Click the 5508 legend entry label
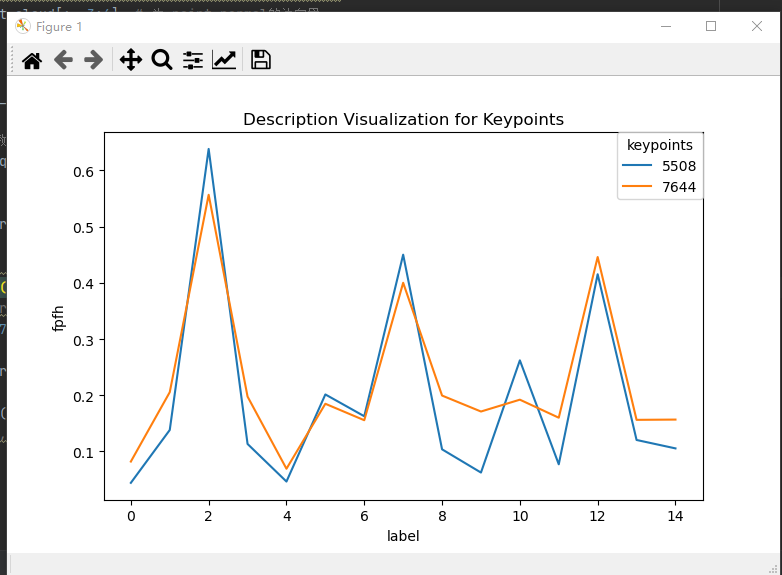The image size is (782, 575). [x=679, y=166]
